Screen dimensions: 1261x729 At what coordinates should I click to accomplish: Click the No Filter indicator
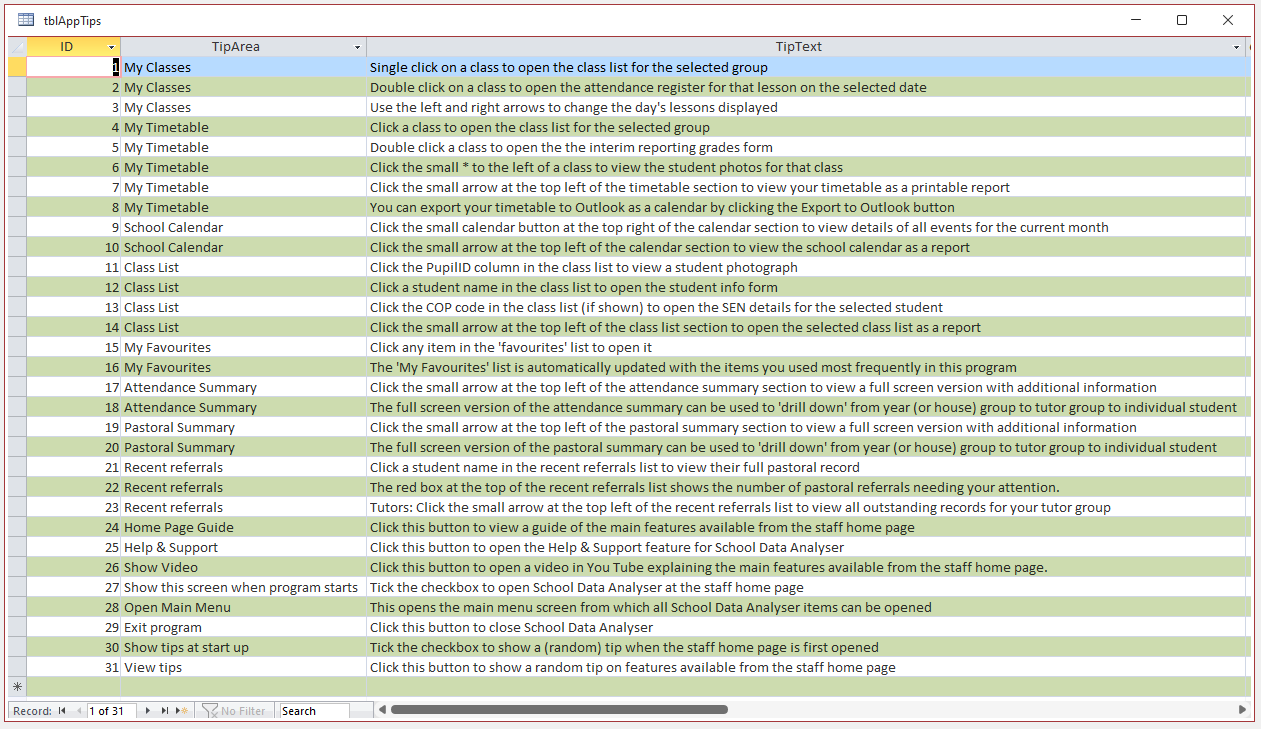(x=234, y=711)
